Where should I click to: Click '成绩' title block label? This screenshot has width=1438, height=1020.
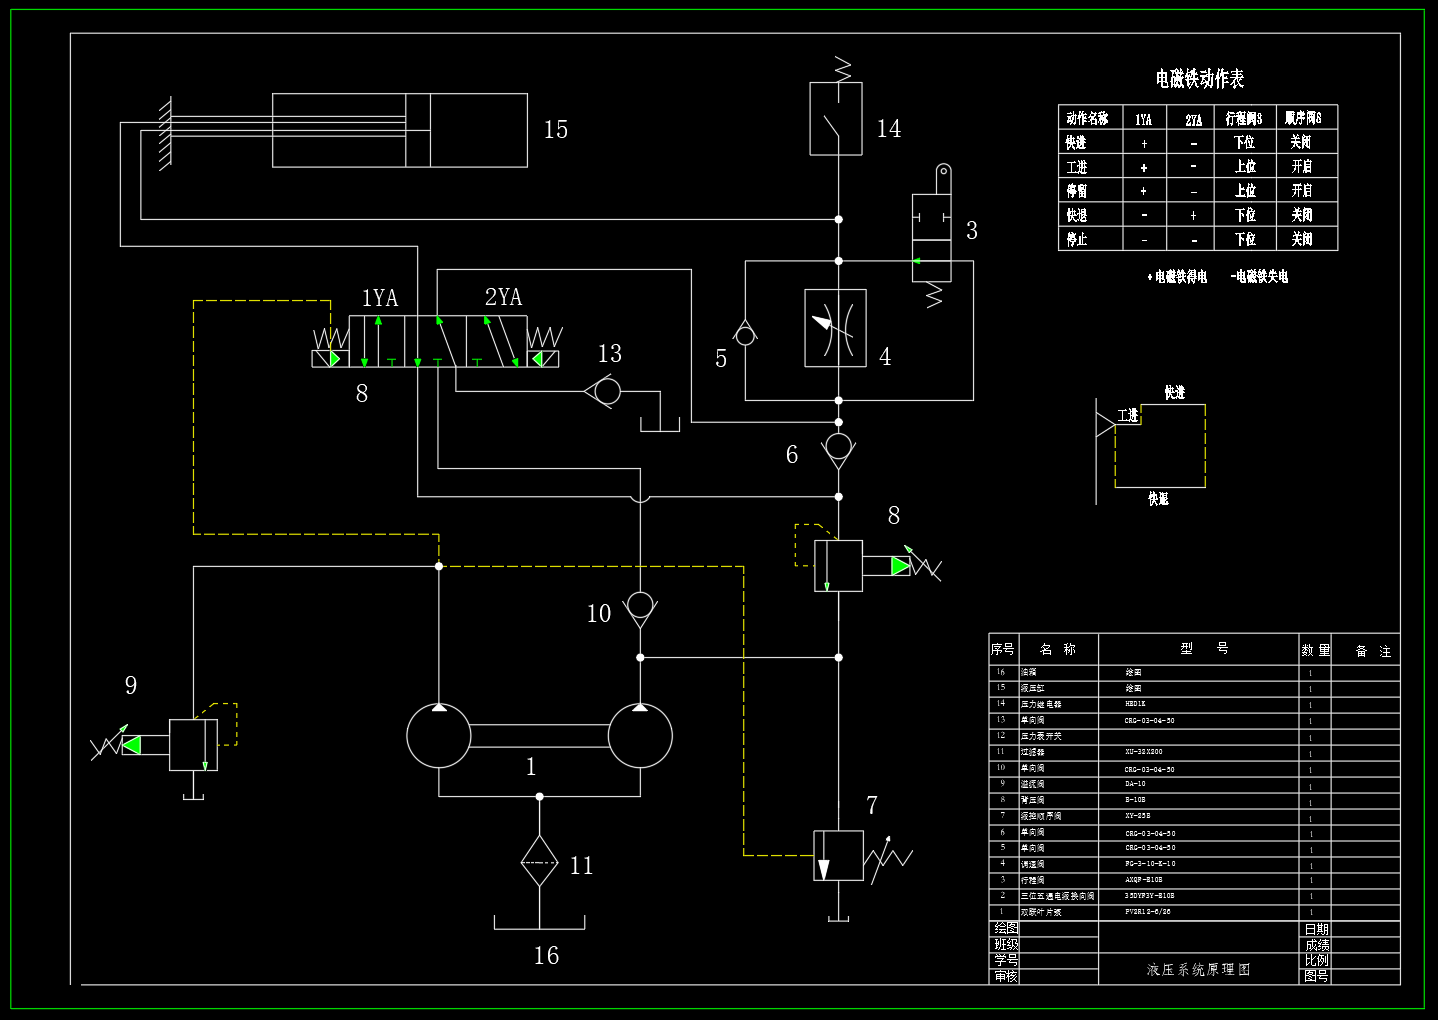(1316, 945)
